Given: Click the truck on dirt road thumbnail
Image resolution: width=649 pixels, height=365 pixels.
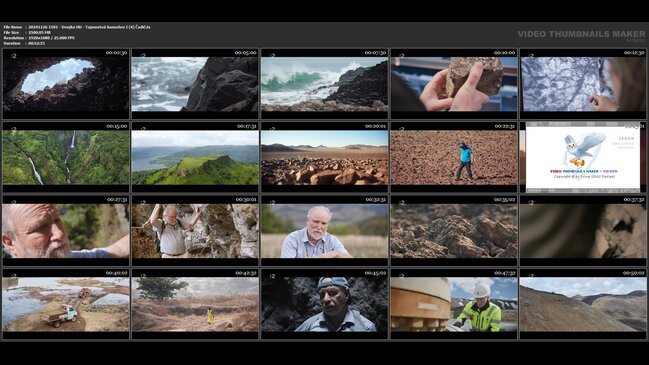Looking at the screenshot, I should point(66,304).
